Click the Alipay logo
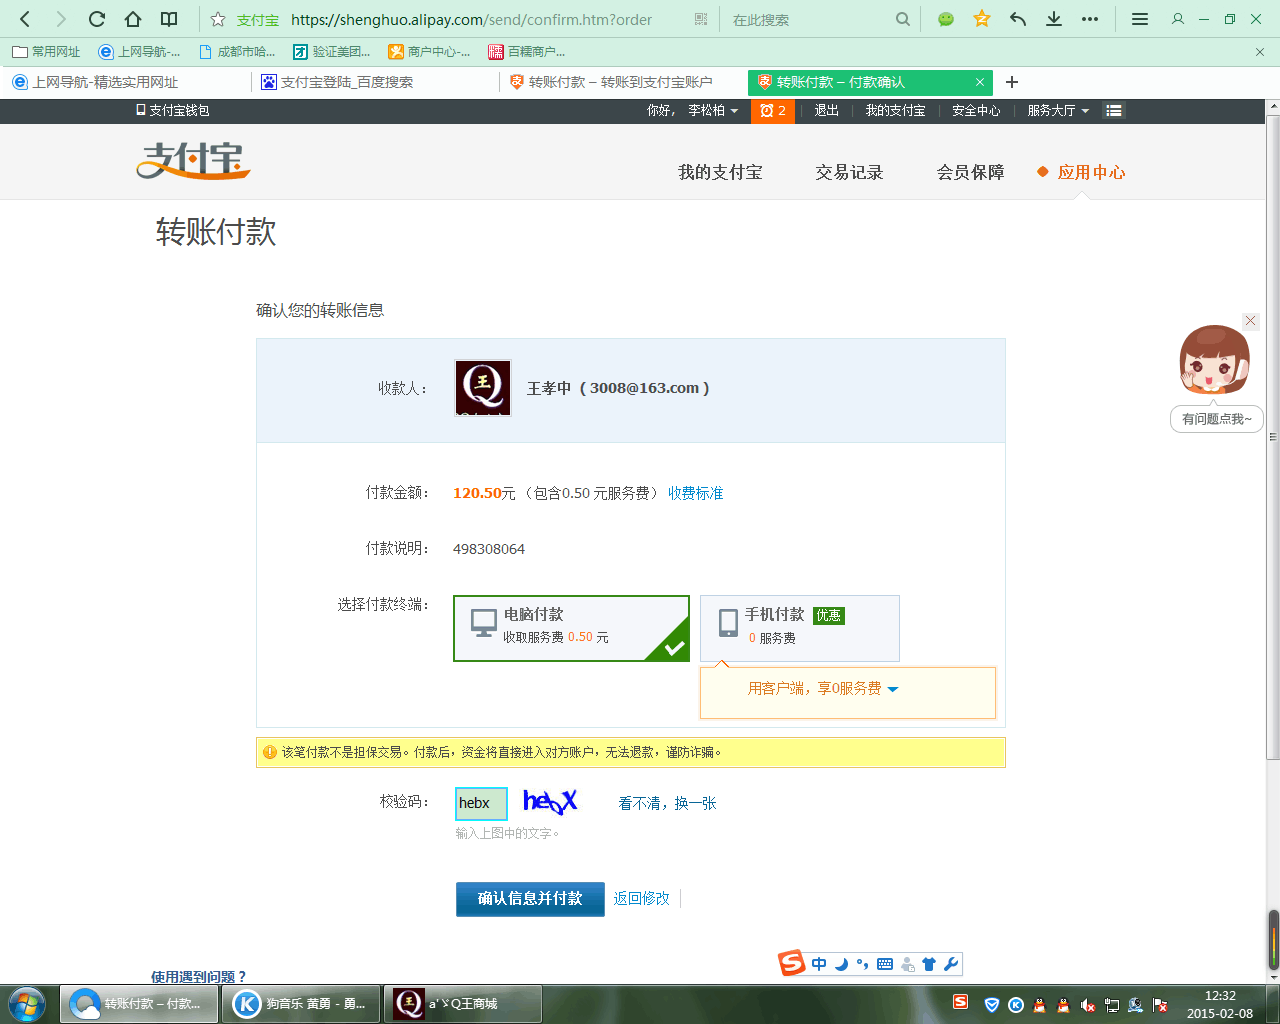Screen dimensions: 1280x1024 click(x=193, y=160)
